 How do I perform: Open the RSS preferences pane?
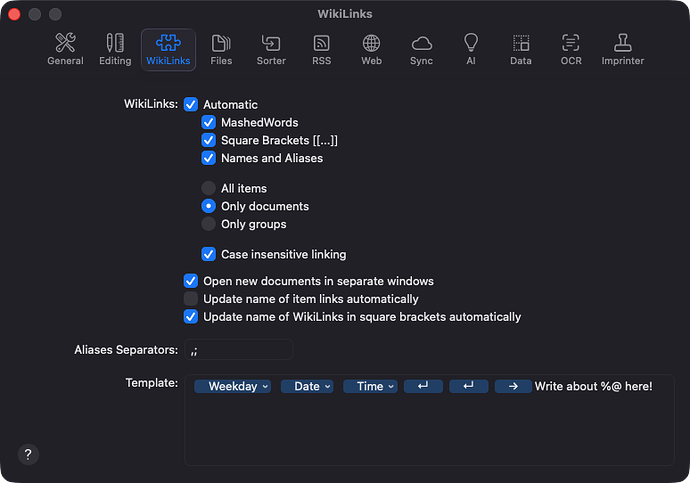pyautogui.click(x=321, y=49)
